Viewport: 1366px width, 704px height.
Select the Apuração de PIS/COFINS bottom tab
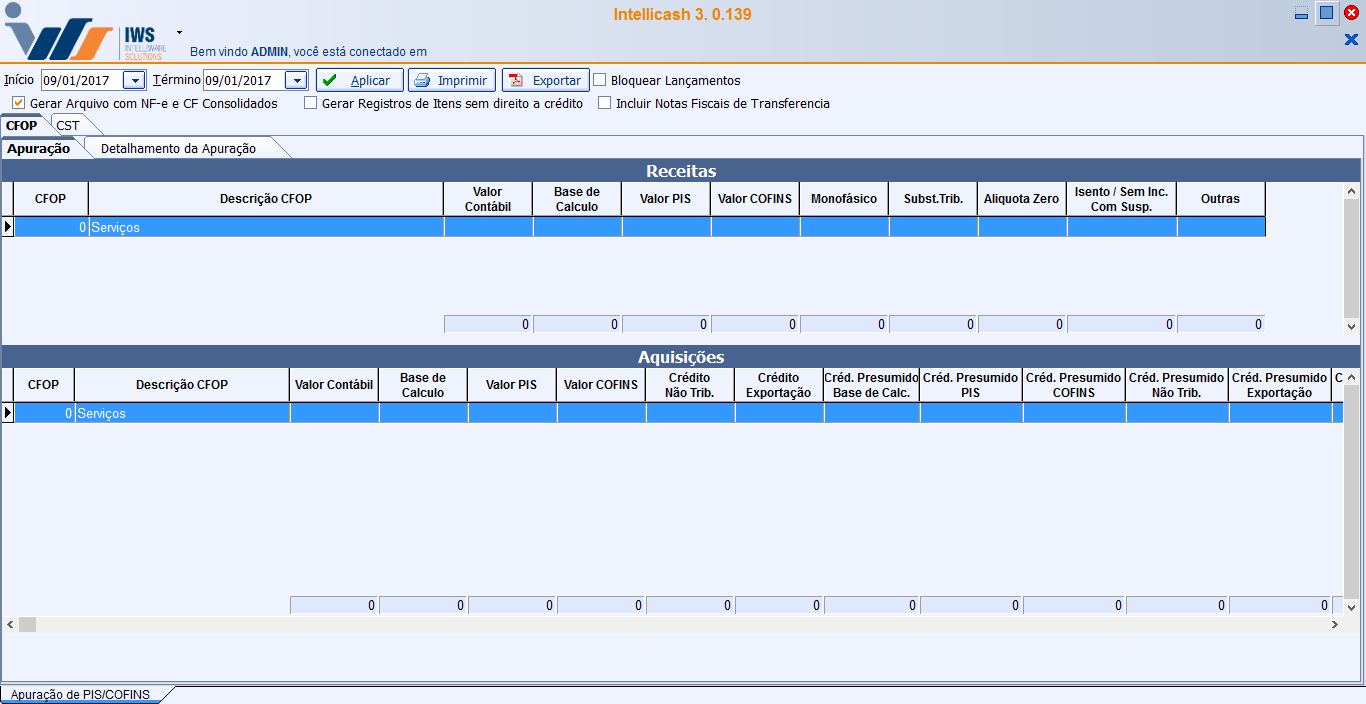coord(80,695)
